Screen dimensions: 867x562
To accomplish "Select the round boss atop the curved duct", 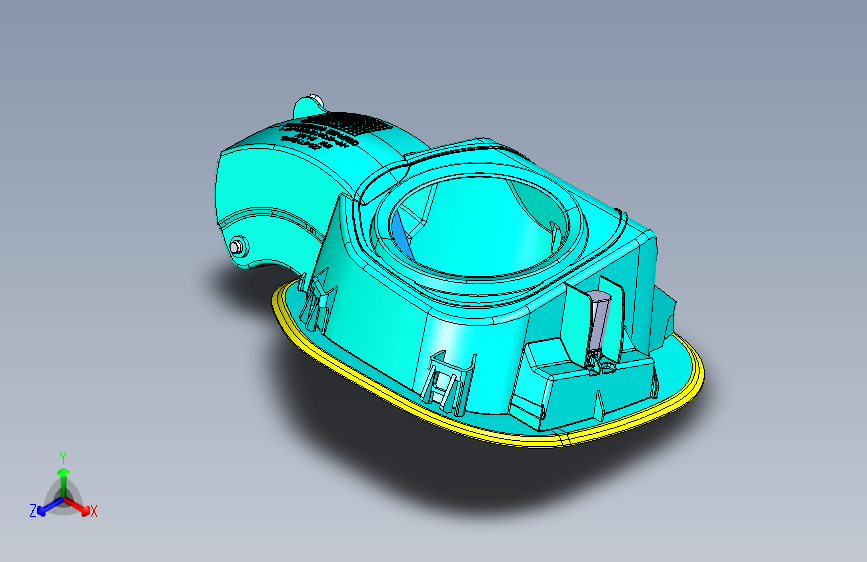I will tap(309, 106).
